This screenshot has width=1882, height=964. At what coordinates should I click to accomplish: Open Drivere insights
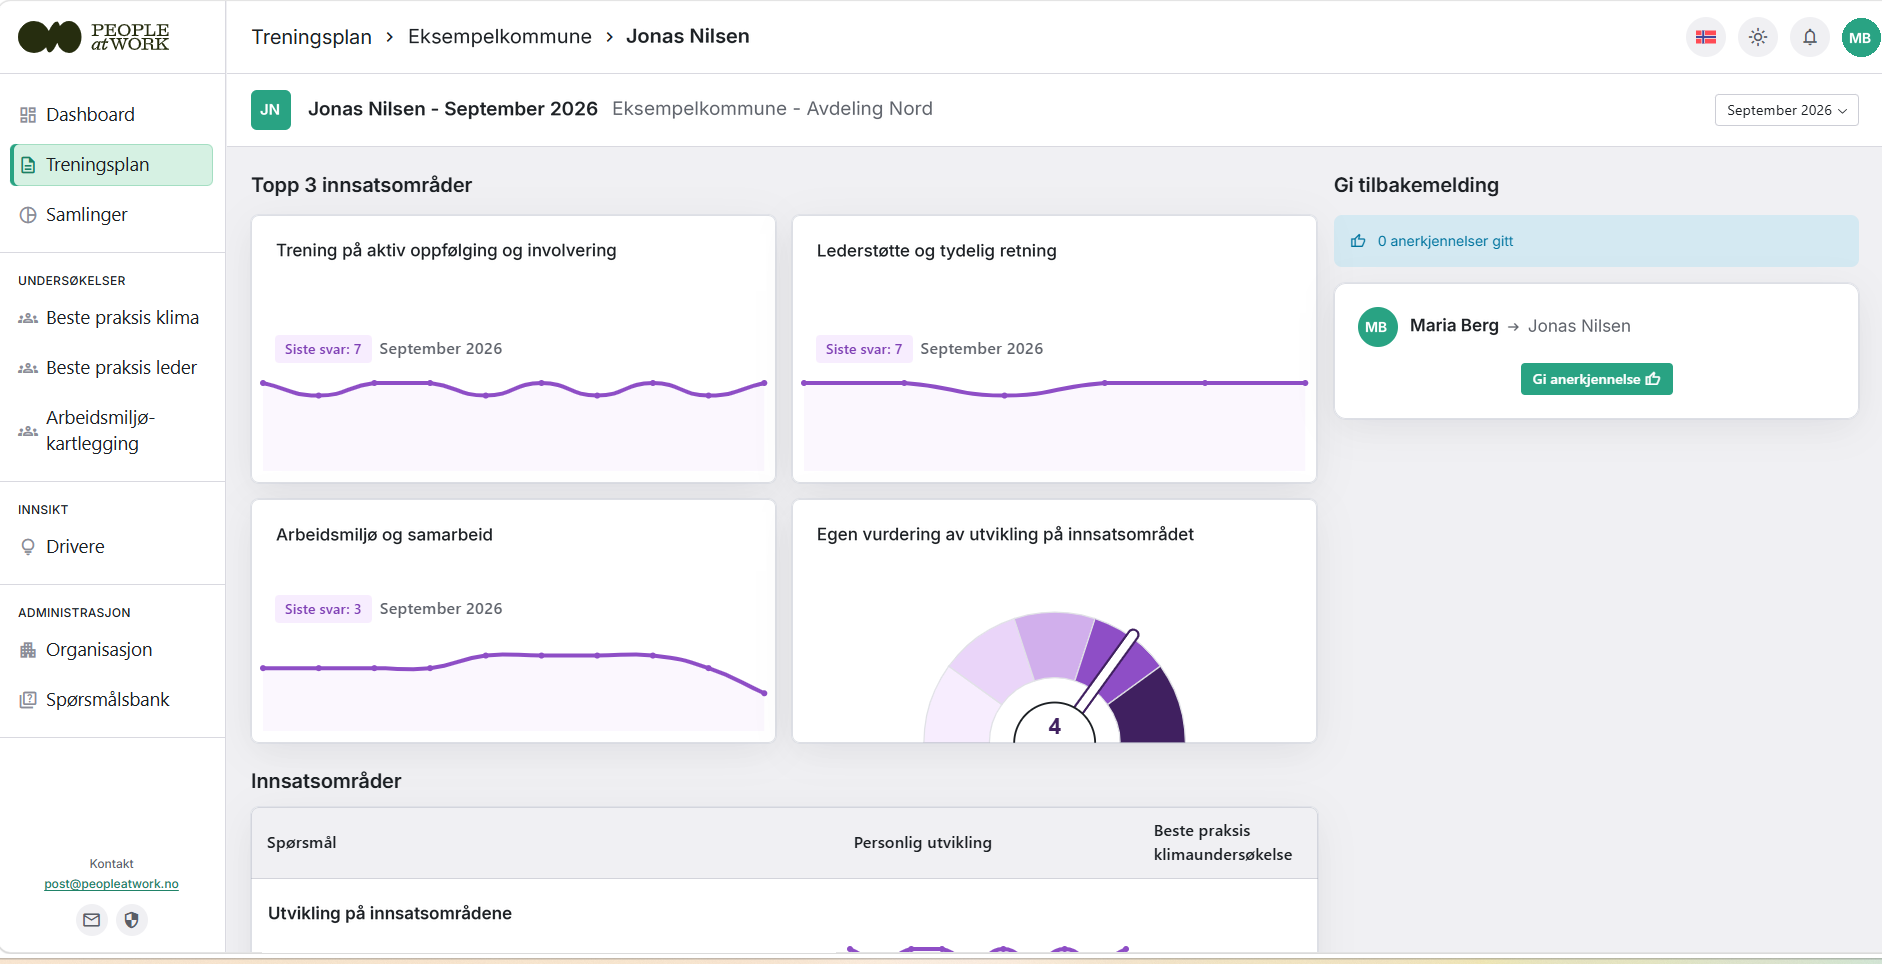[112, 547]
